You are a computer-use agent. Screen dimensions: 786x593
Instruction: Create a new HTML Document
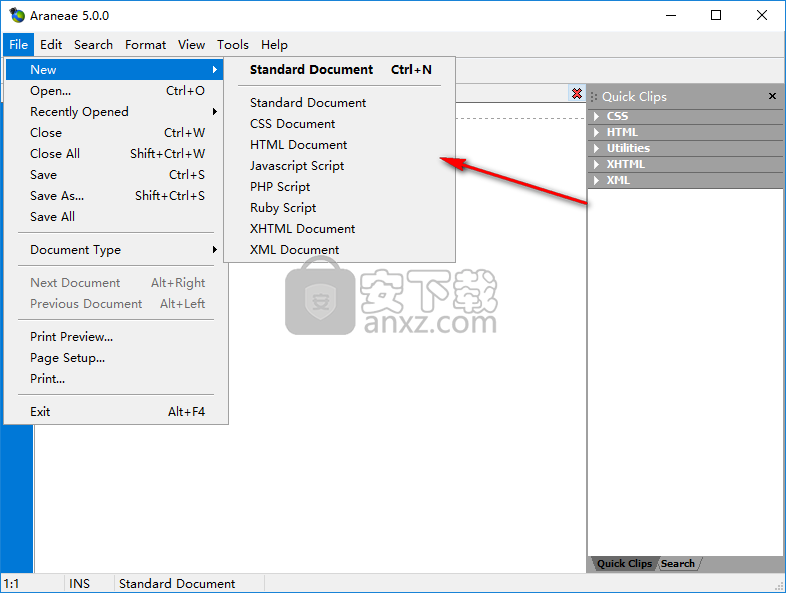[x=339, y=145]
